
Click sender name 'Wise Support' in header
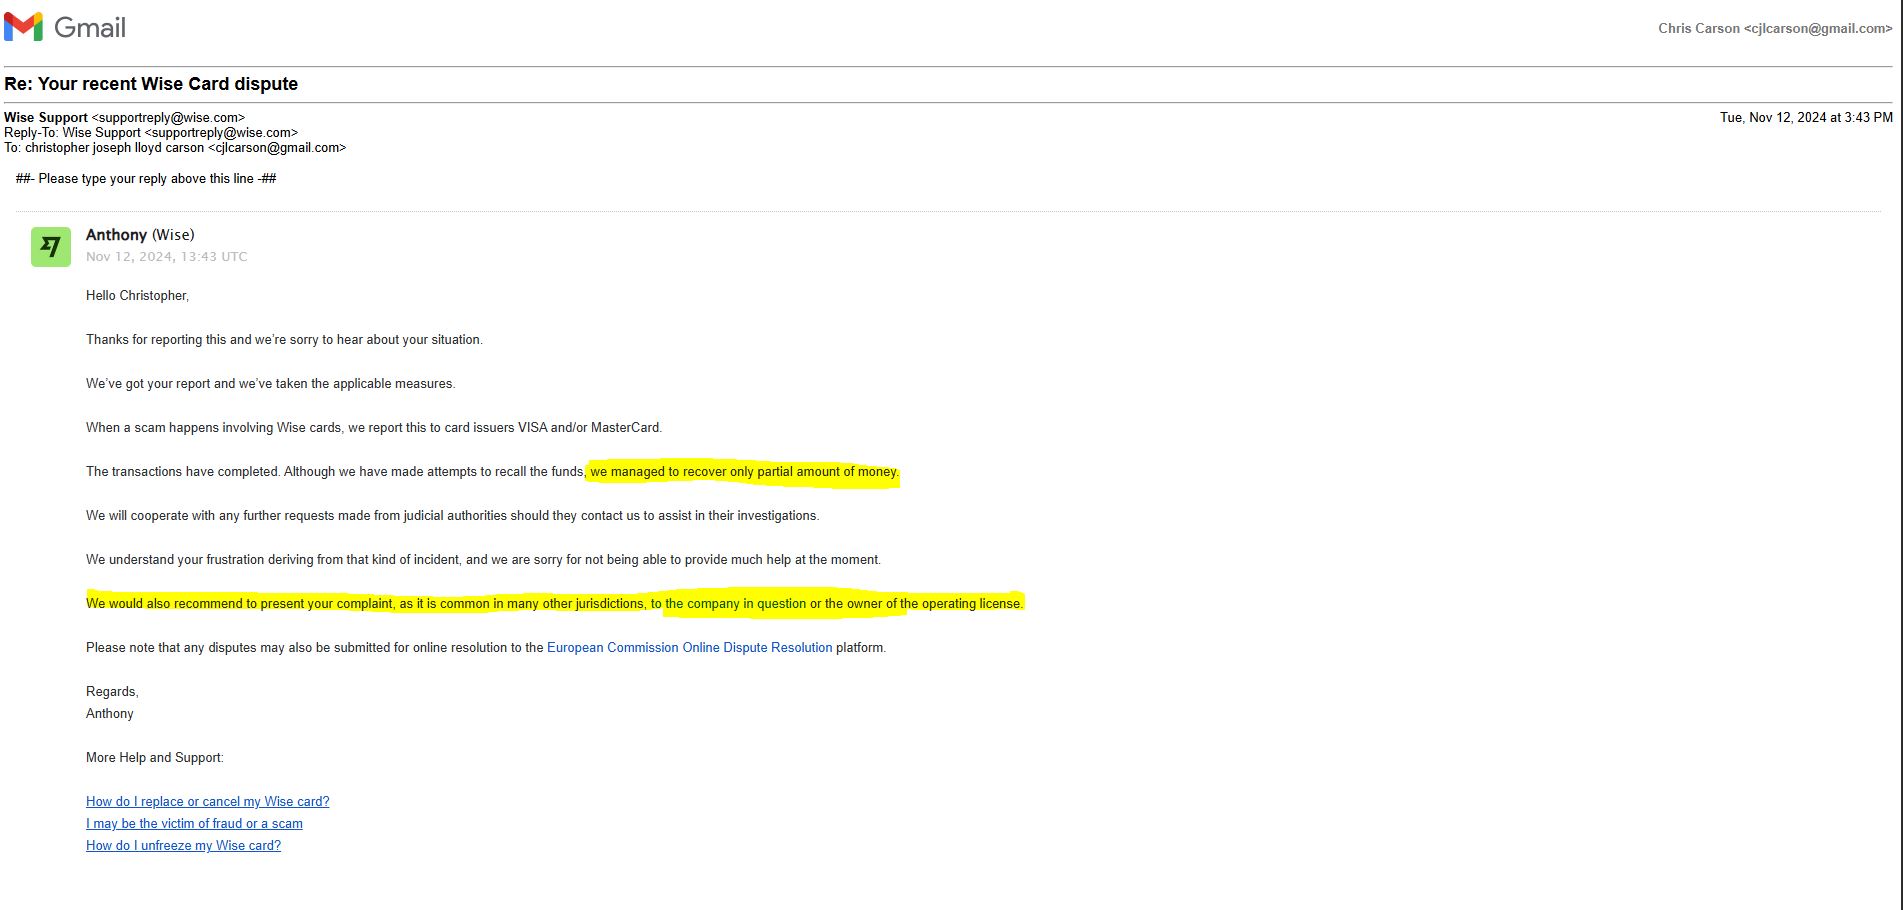(x=46, y=117)
